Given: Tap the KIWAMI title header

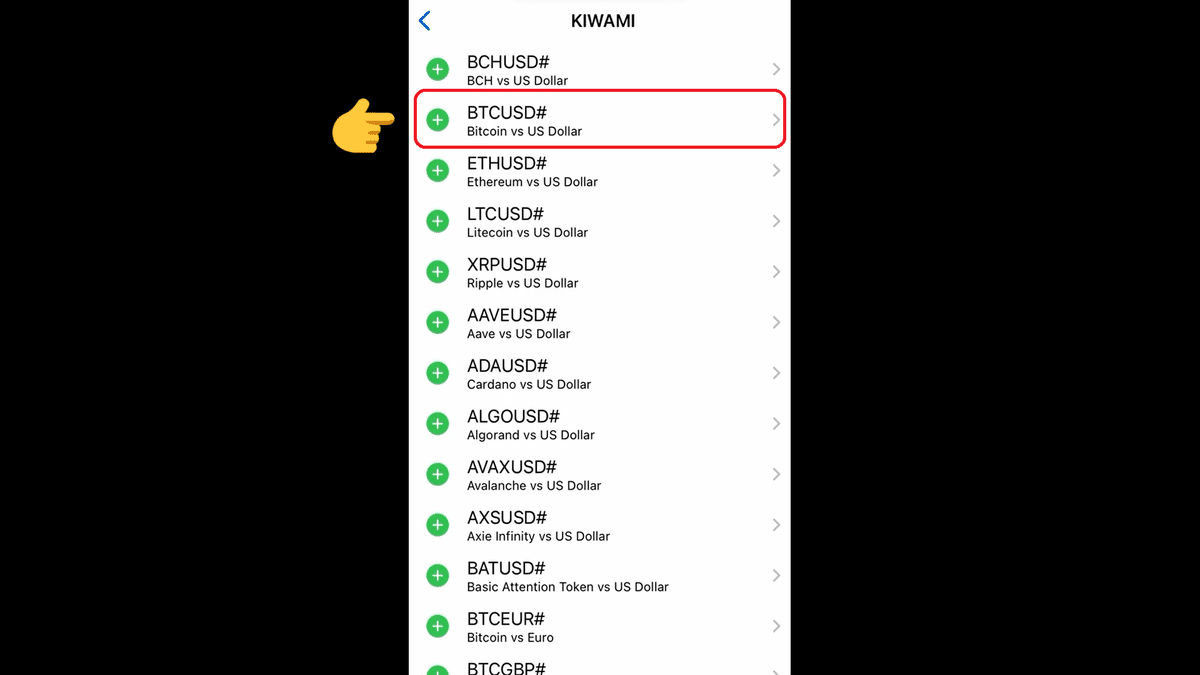Looking at the screenshot, I should click(603, 20).
